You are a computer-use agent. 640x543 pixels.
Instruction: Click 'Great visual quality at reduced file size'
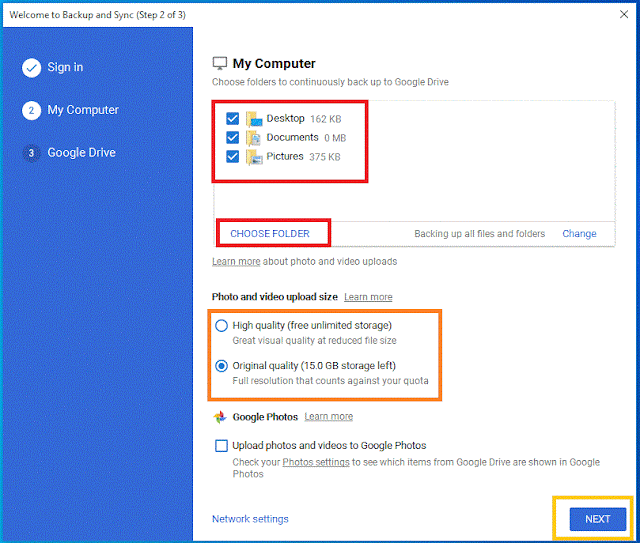pos(314,340)
